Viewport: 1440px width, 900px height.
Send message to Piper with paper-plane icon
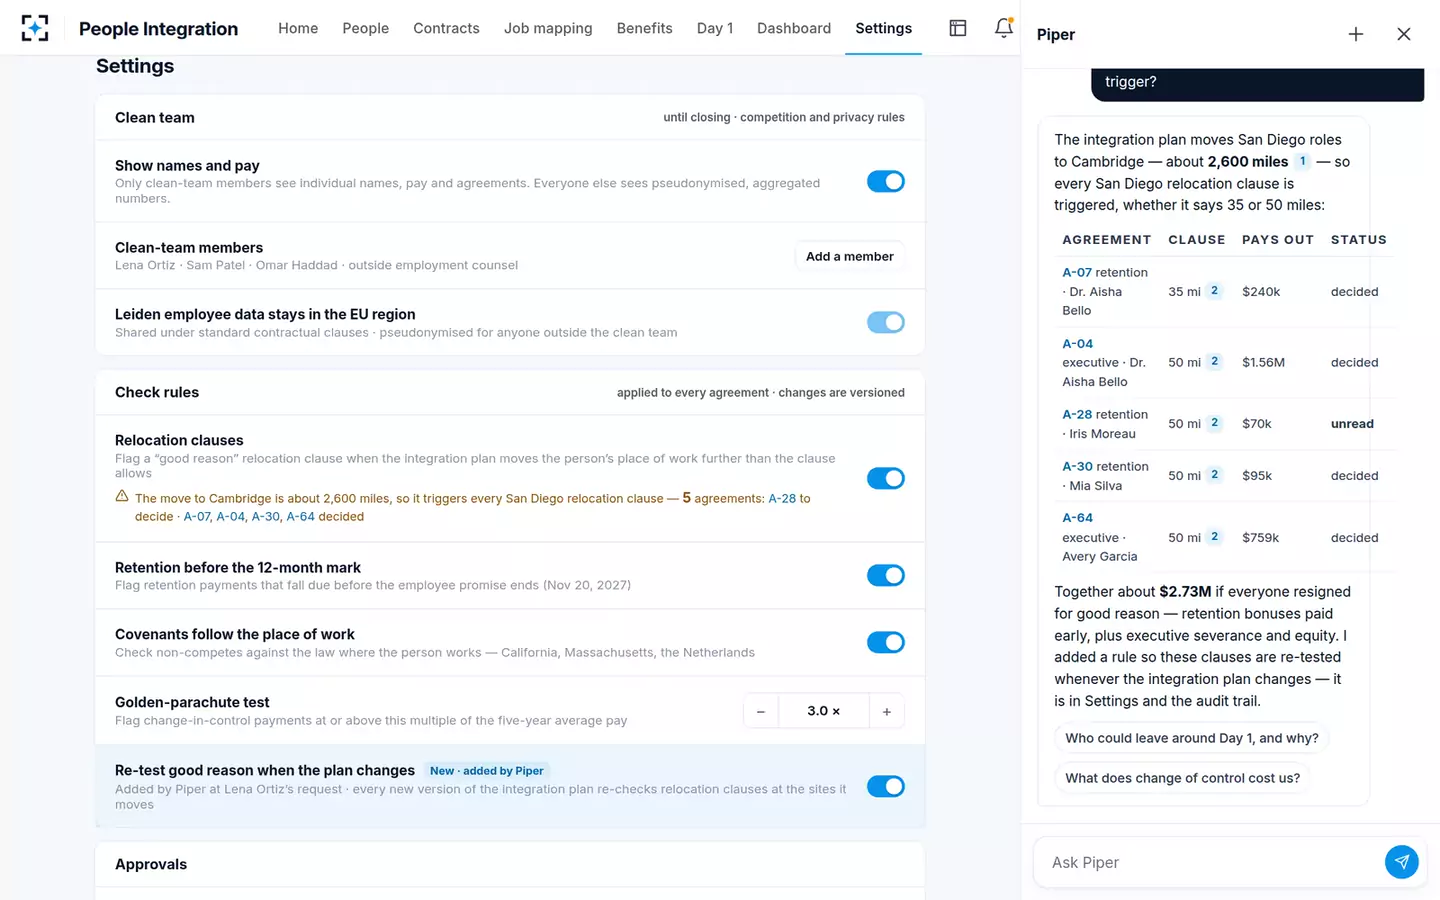click(1402, 862)
